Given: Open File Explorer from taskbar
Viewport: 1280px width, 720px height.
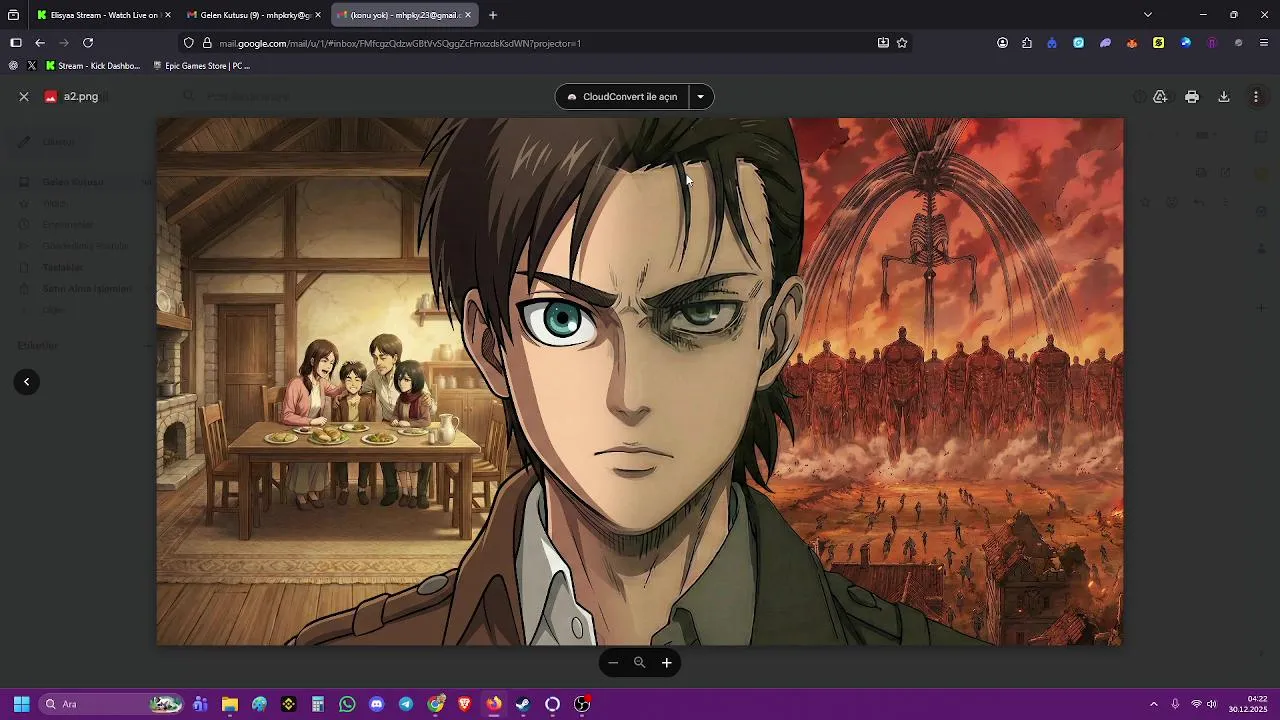Looking at the screenshot, I should 230,704.
